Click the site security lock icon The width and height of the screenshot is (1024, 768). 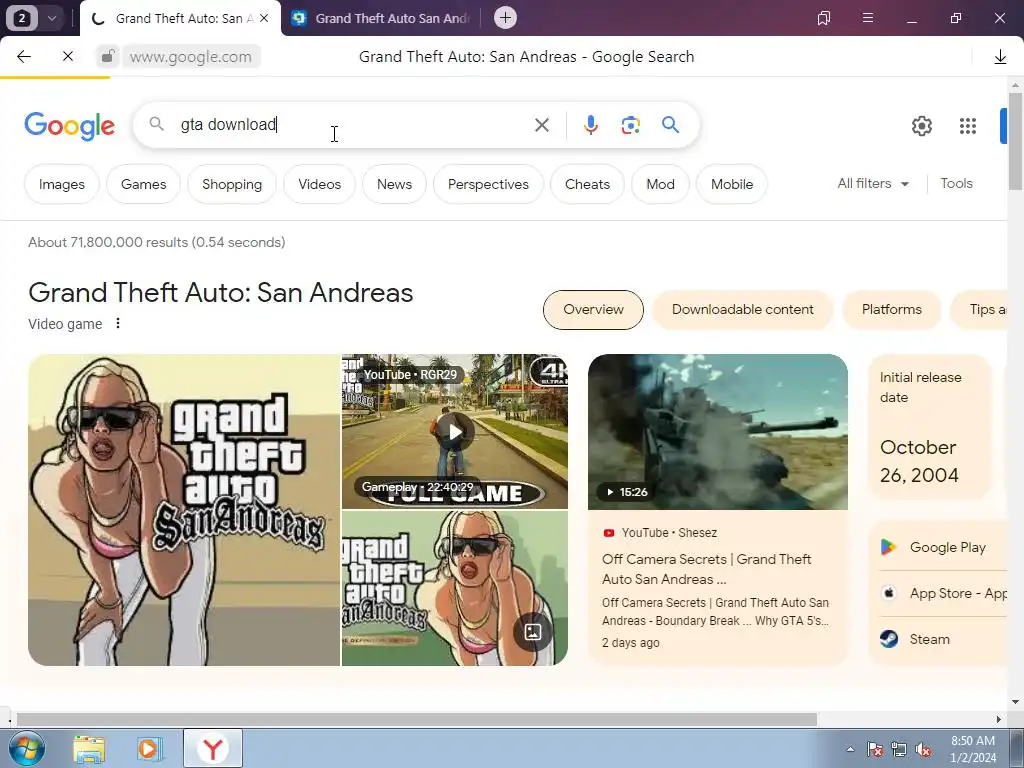[108, 57]
